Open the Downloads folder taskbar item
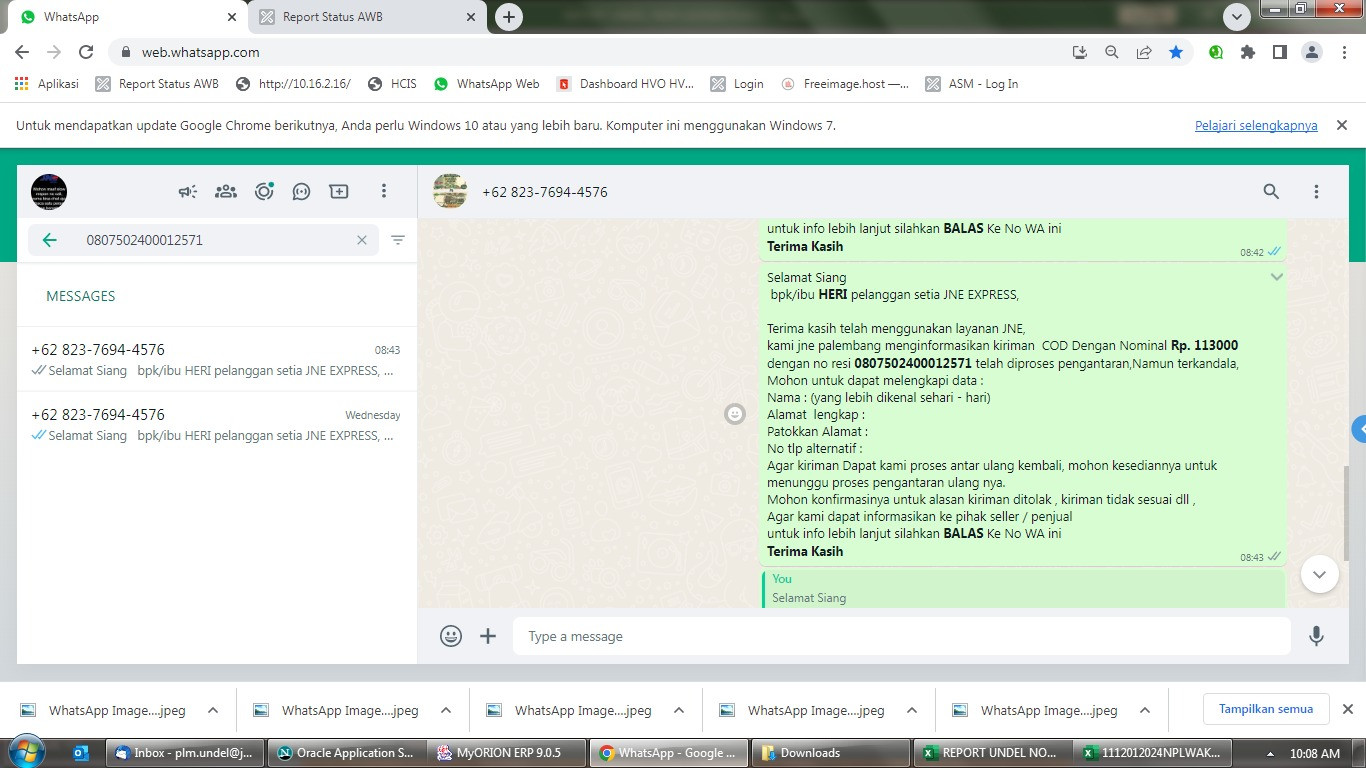Viewport: 1366px width, 768px height. [x=829, y=753]
